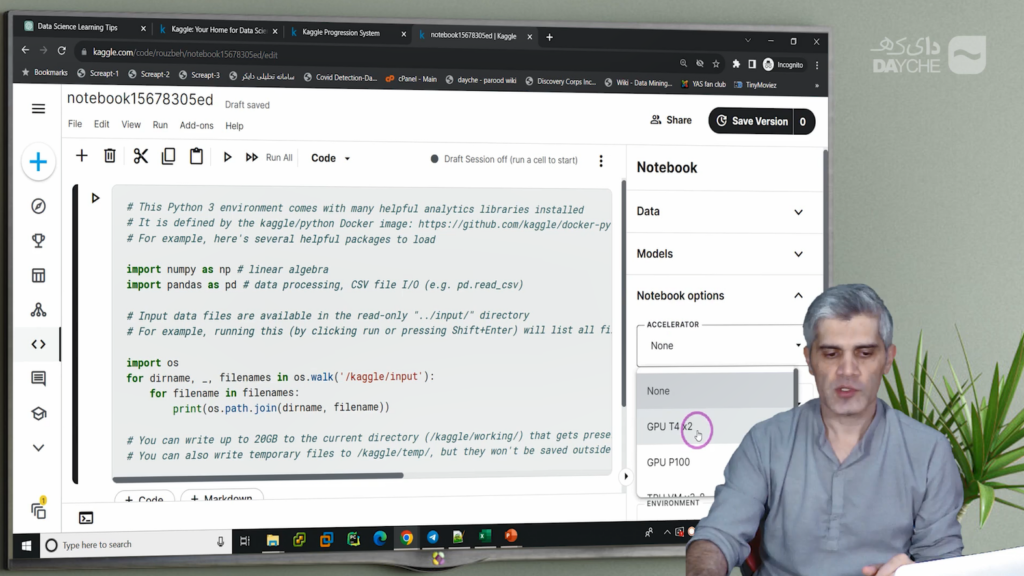Open the Add-ons menu
The width and height of the screenshot is (1024, 576).
tap(197, 125)
